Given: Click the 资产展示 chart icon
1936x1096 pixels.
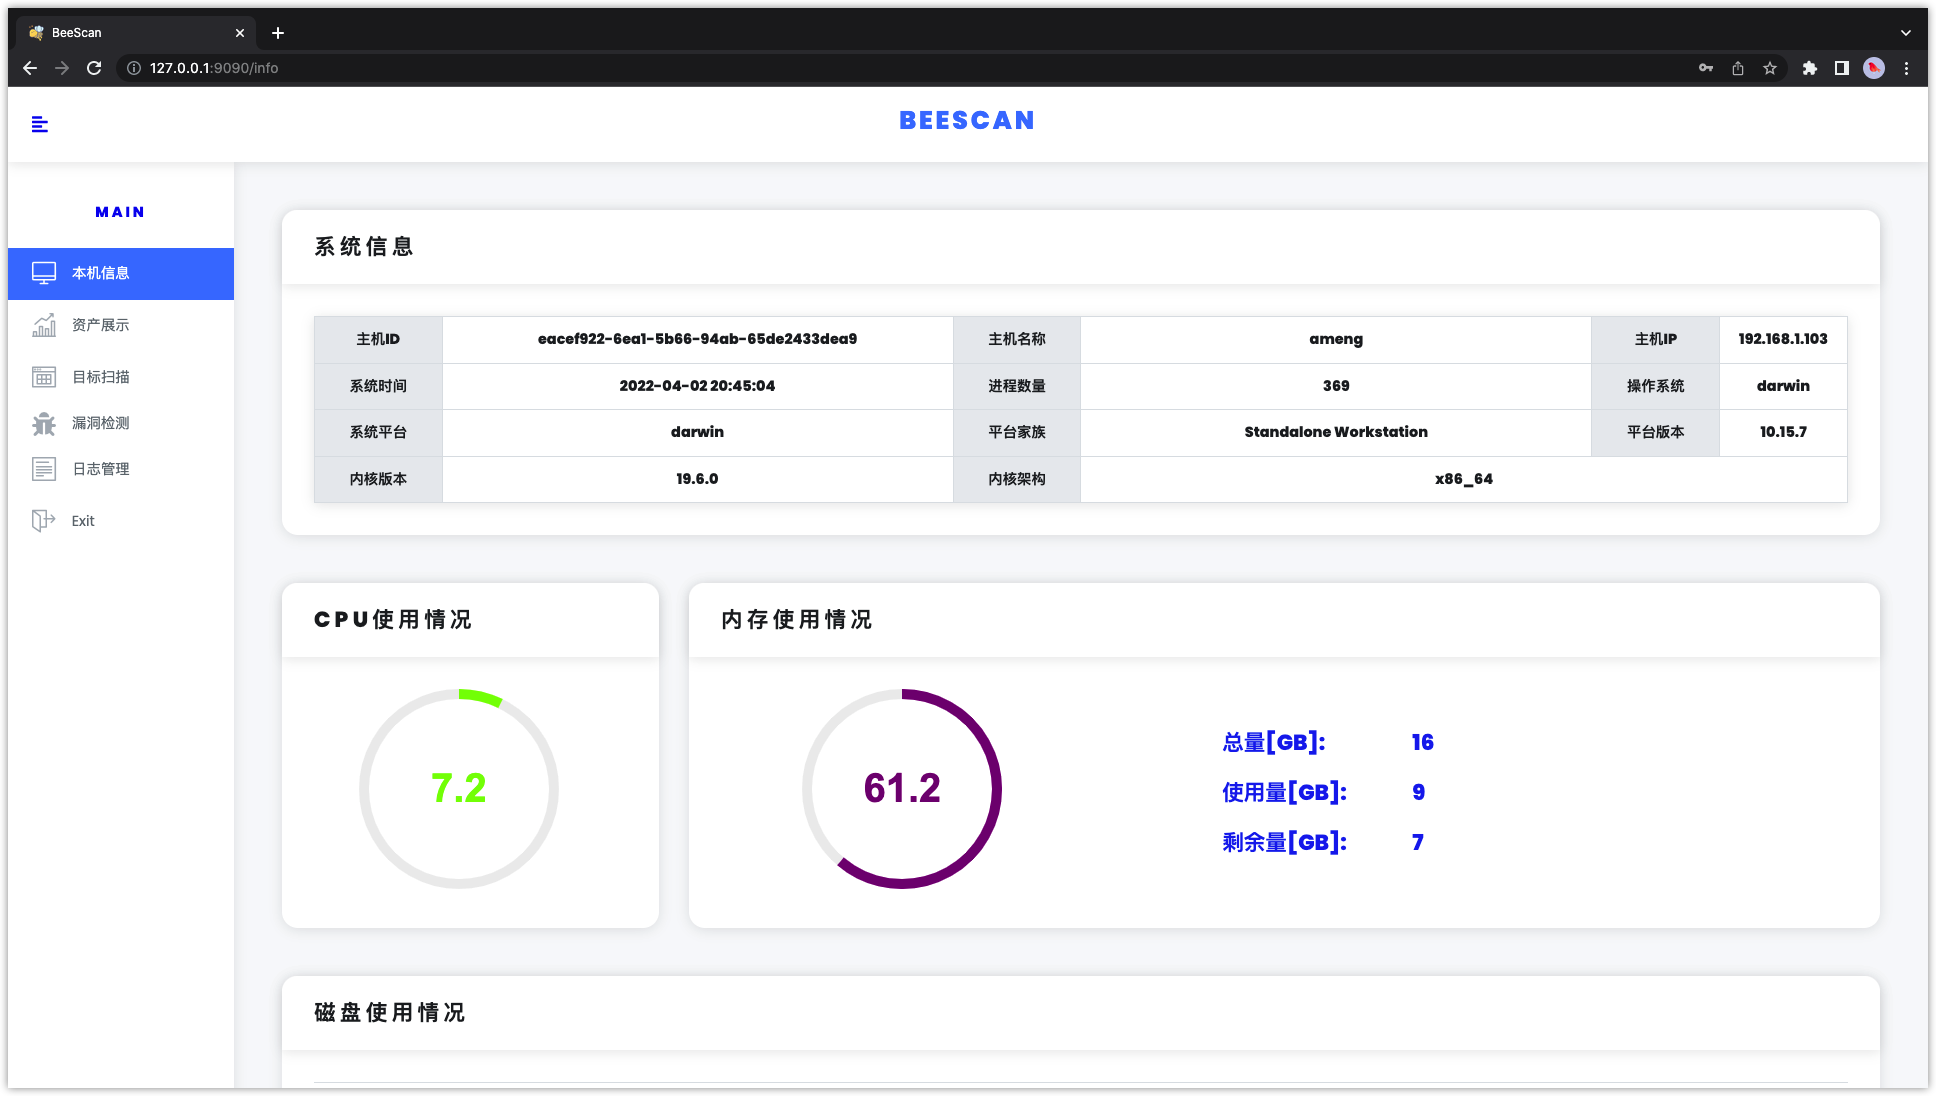Looking at the screenshot, I should point(44,325).
